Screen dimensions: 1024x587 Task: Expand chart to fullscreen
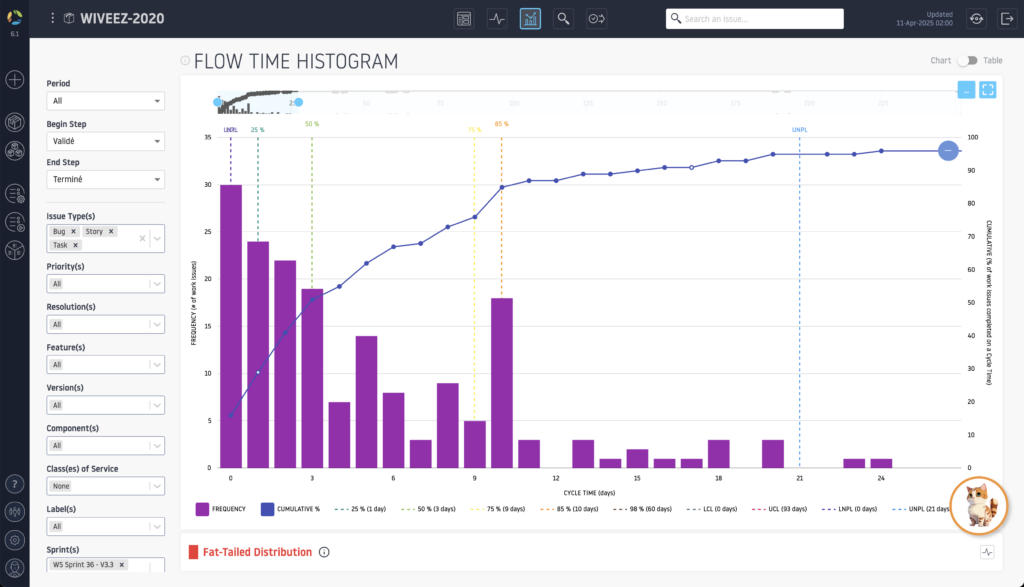[988, 90]
